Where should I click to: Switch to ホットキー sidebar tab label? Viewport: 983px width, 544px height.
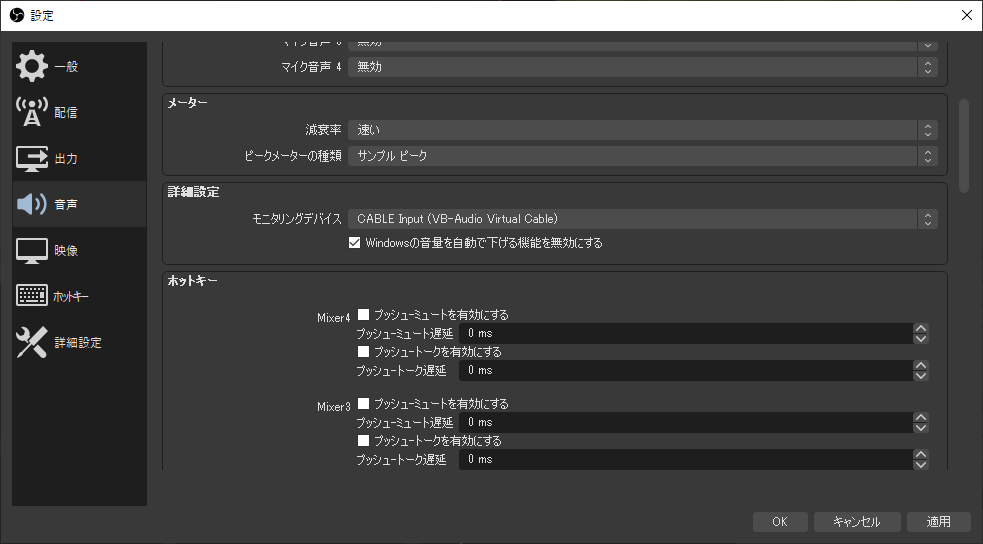[71, 296]
